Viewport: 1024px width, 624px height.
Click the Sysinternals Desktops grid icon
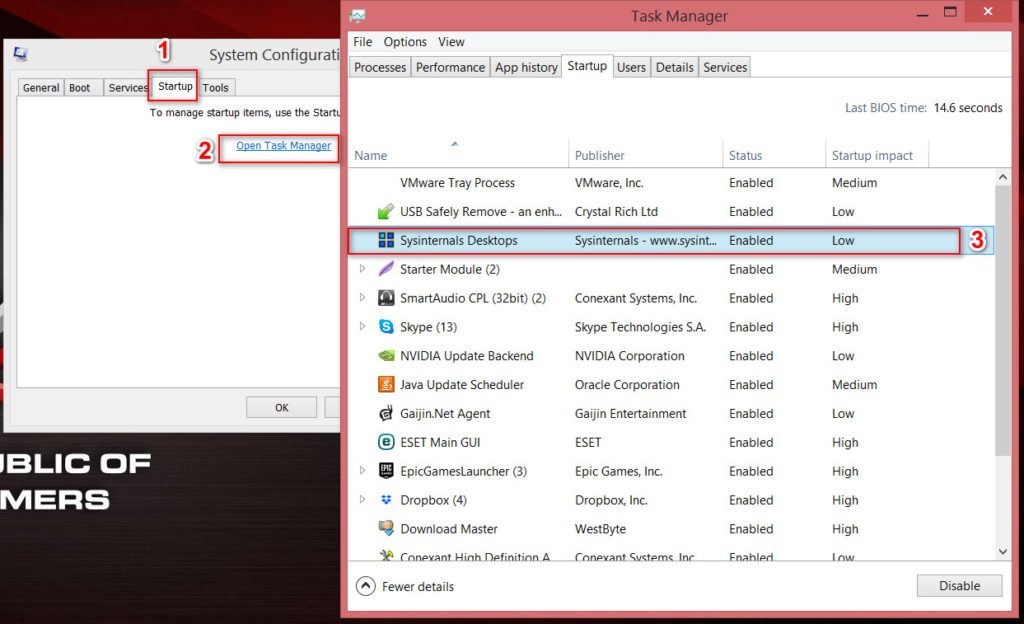point(386,240)
